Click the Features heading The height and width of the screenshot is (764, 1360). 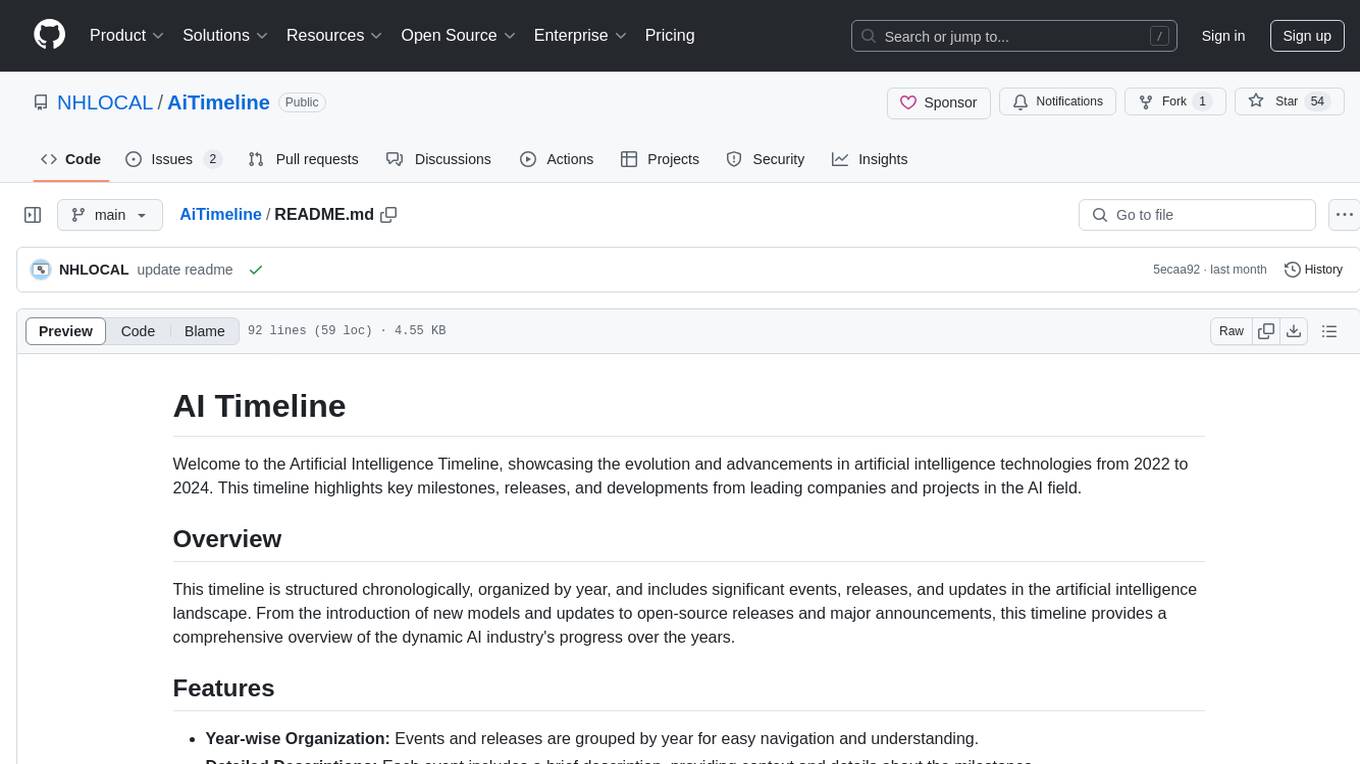coord(224,688)
